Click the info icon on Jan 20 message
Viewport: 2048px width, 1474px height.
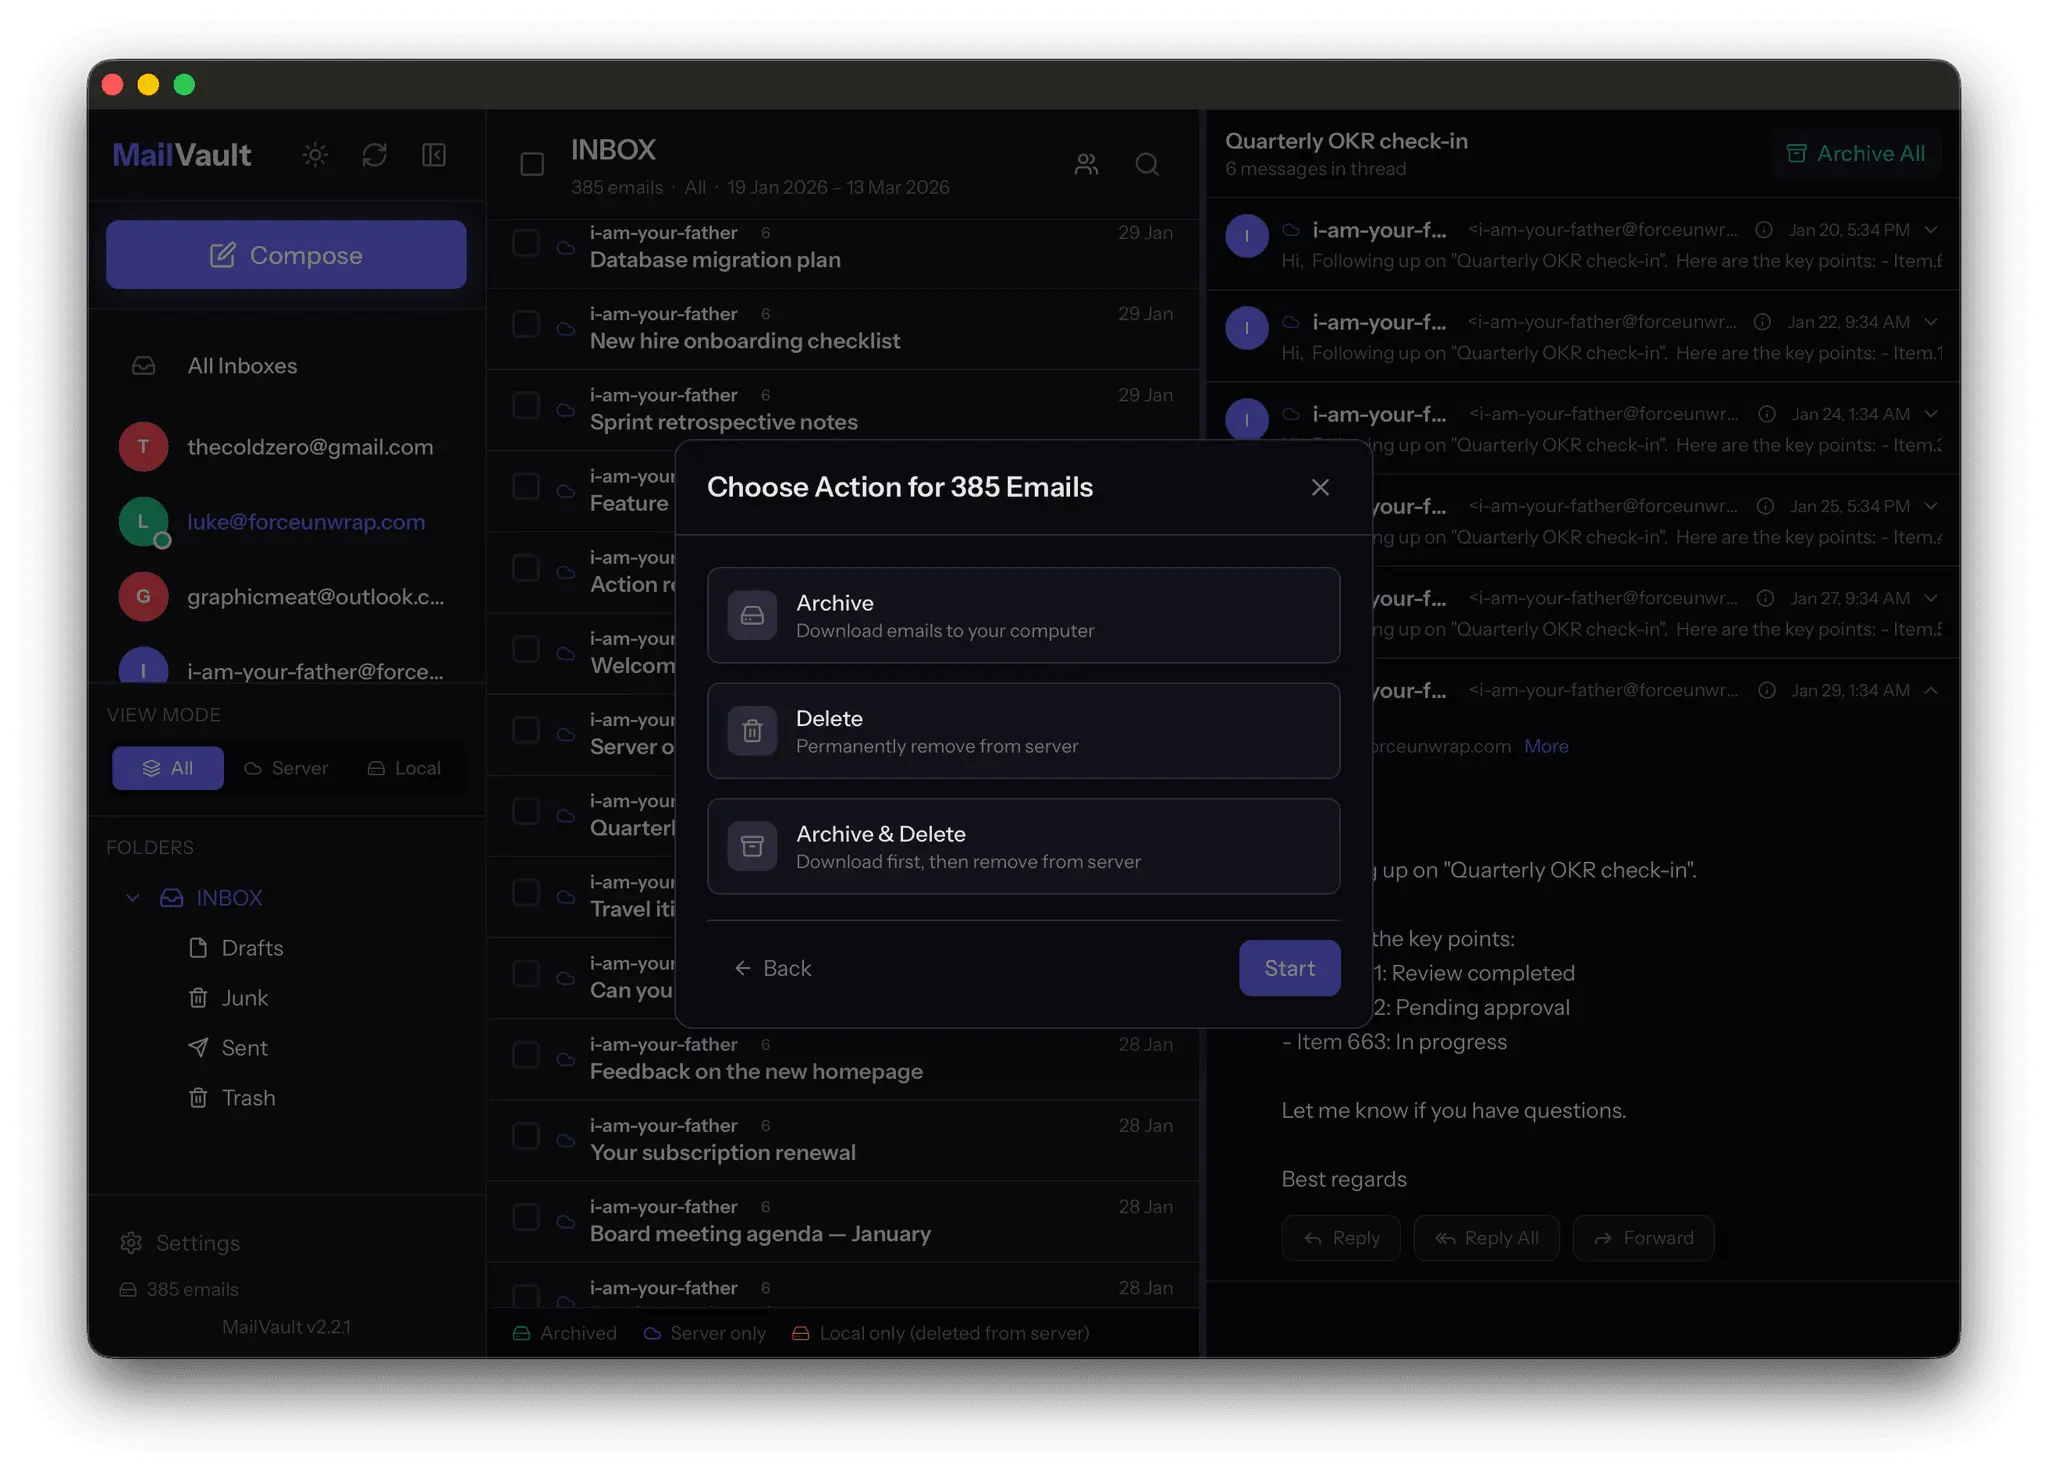(x=1764, y=230)
